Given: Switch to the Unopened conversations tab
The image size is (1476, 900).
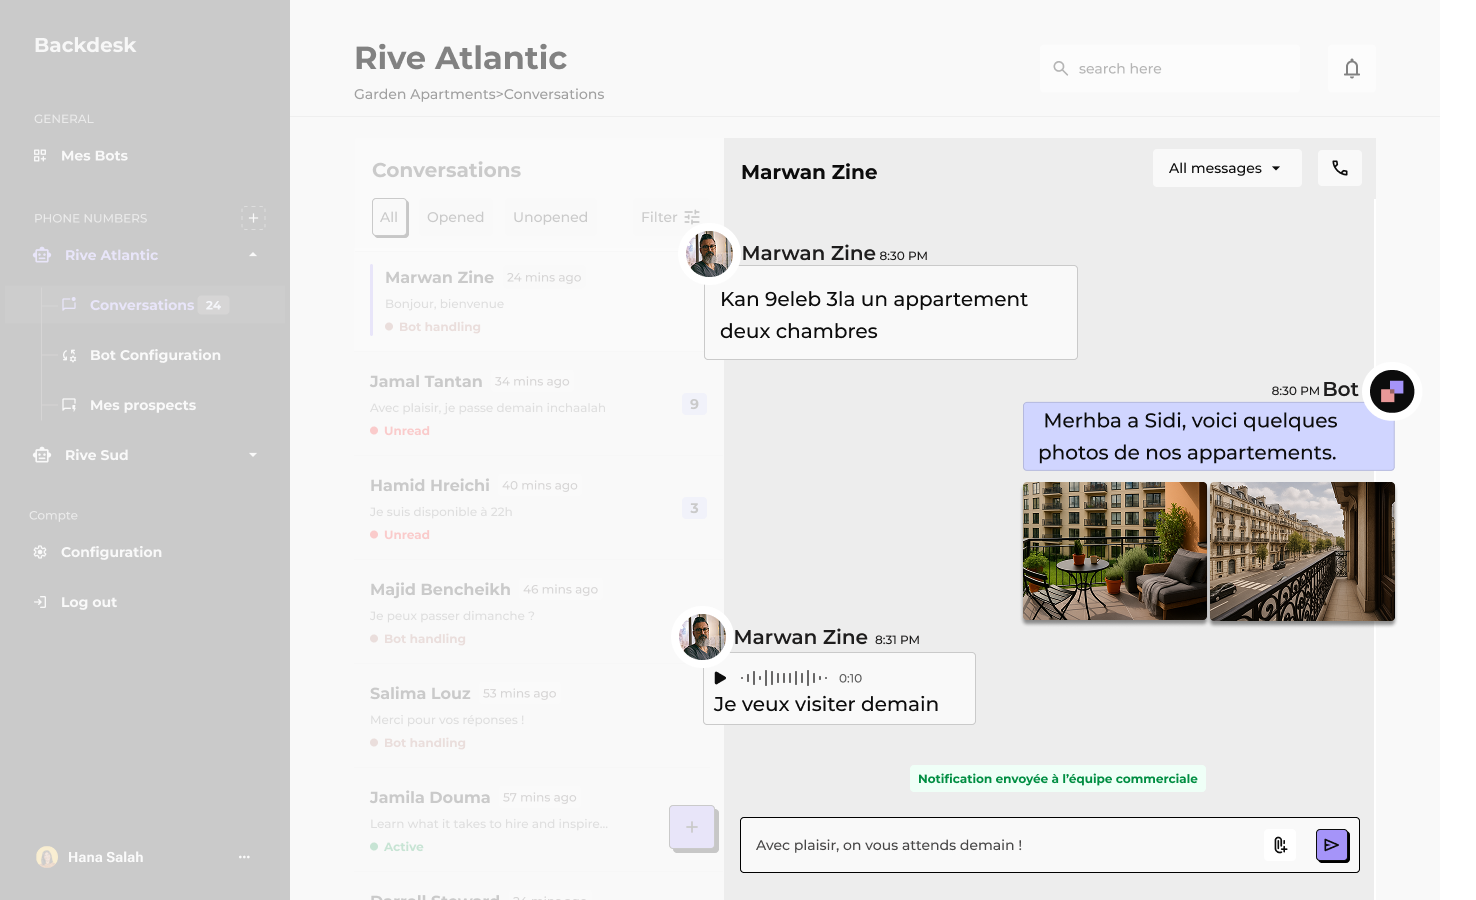Looking at the screenshot, I should [550, 217].
